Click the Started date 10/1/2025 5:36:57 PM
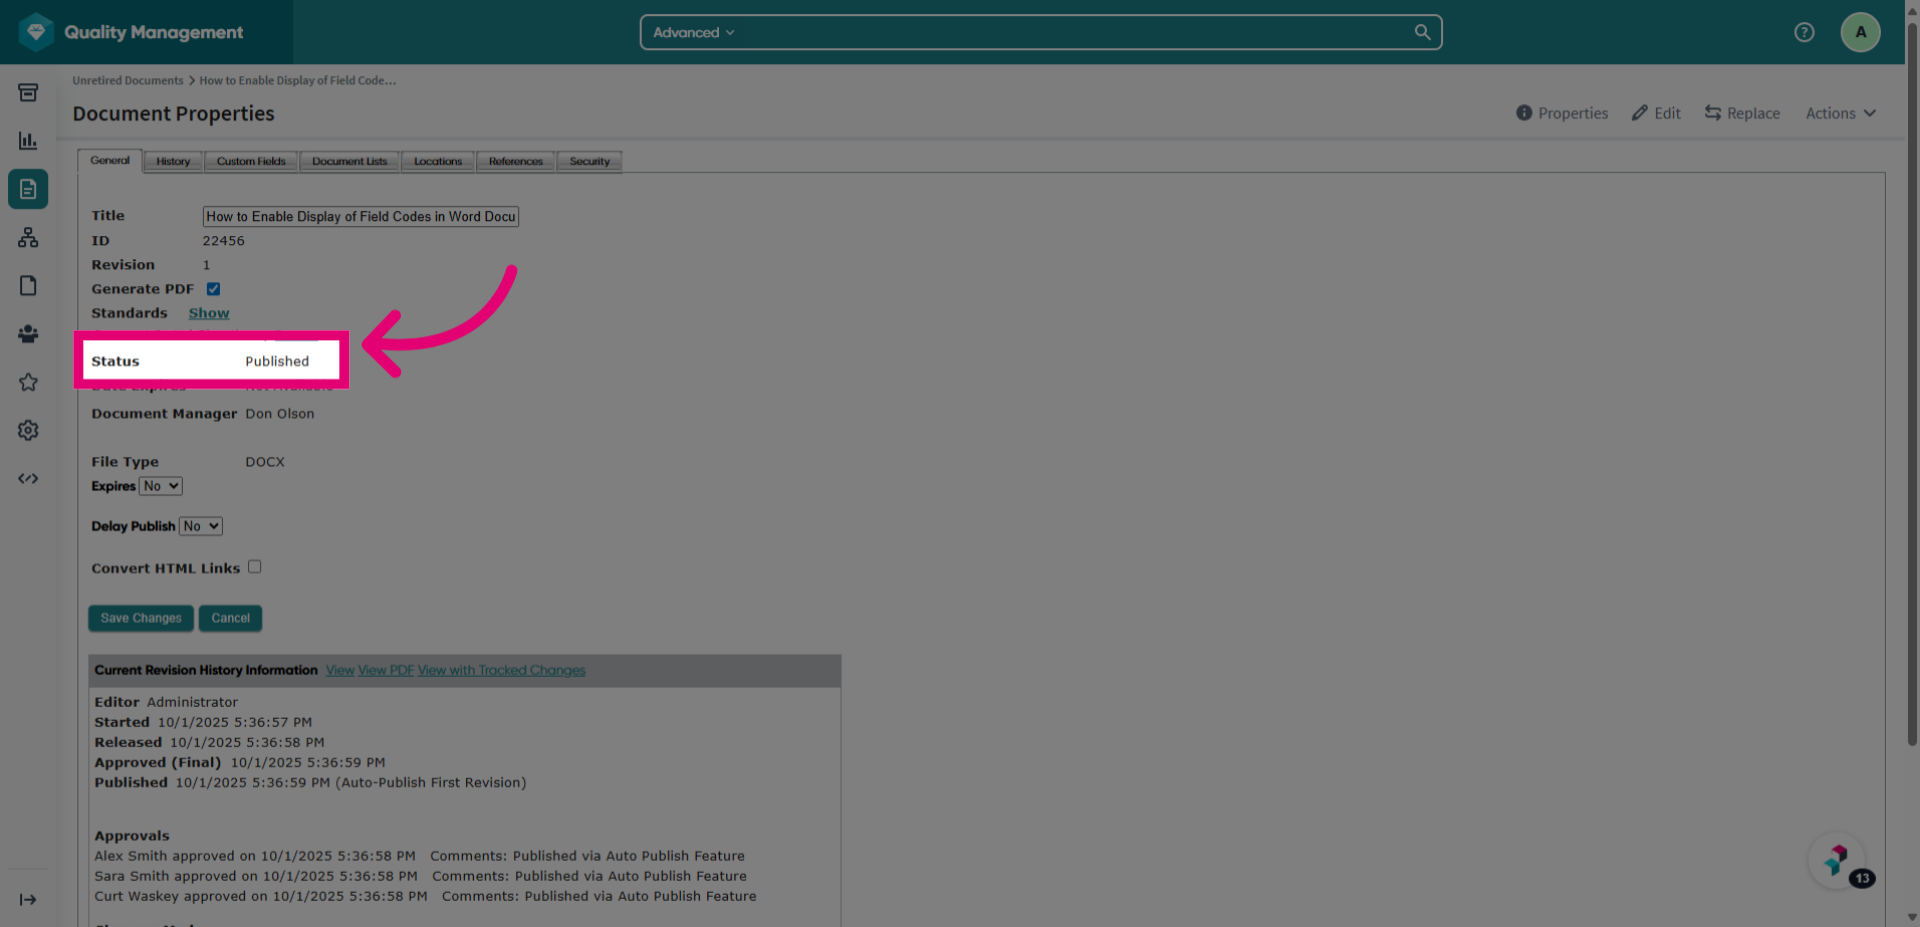Viewport: 1920px width, 927px height. [235, 722]
